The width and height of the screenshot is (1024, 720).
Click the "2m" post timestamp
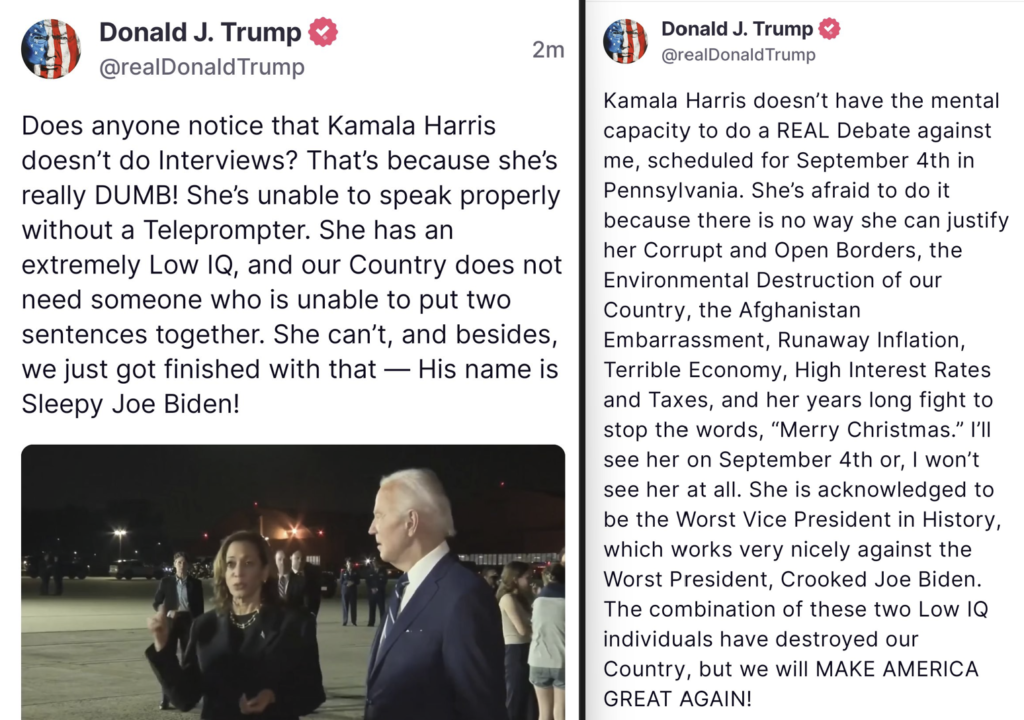pyautogui.click(x=547, y=50)
